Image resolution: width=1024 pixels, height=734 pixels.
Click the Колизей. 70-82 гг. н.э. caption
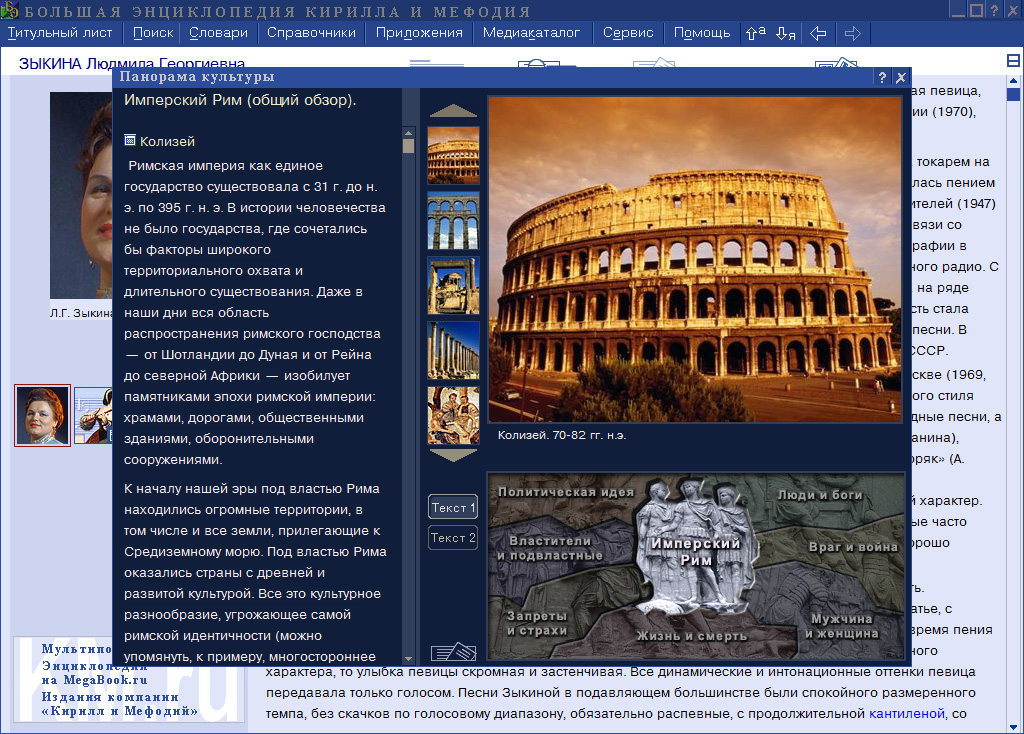tap(562, 435)
